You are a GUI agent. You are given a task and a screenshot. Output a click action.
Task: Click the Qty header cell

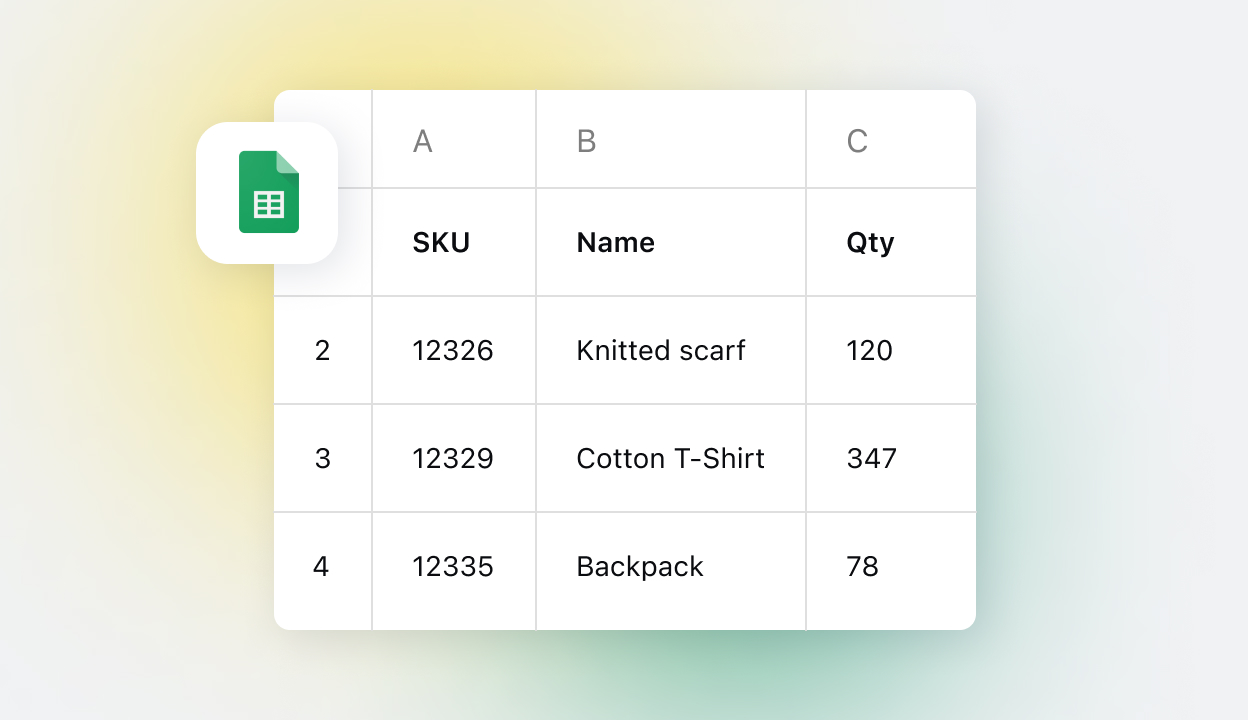coord(890,242)
